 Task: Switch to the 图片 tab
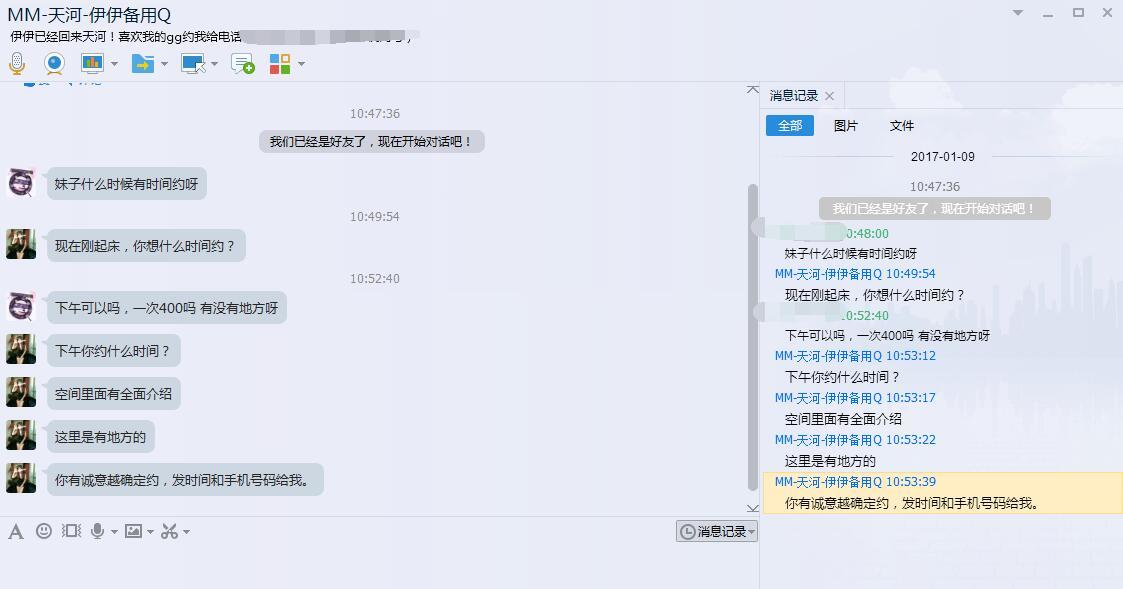click(x=846, y=125)
